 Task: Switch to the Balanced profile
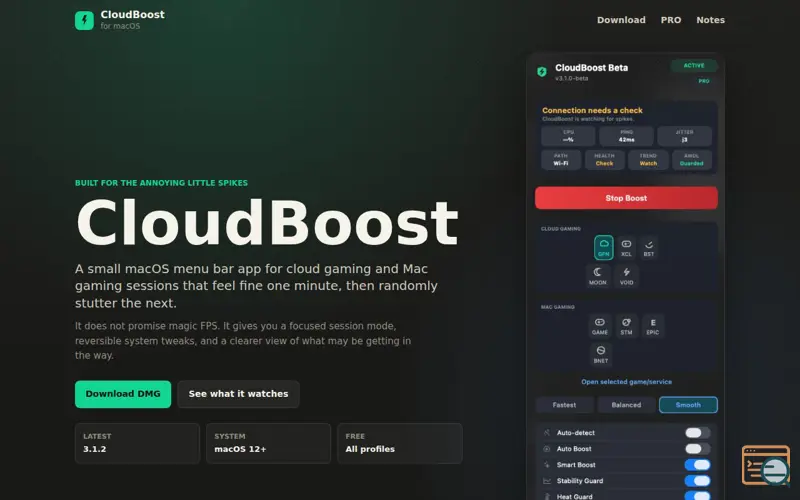coord(626,405)
